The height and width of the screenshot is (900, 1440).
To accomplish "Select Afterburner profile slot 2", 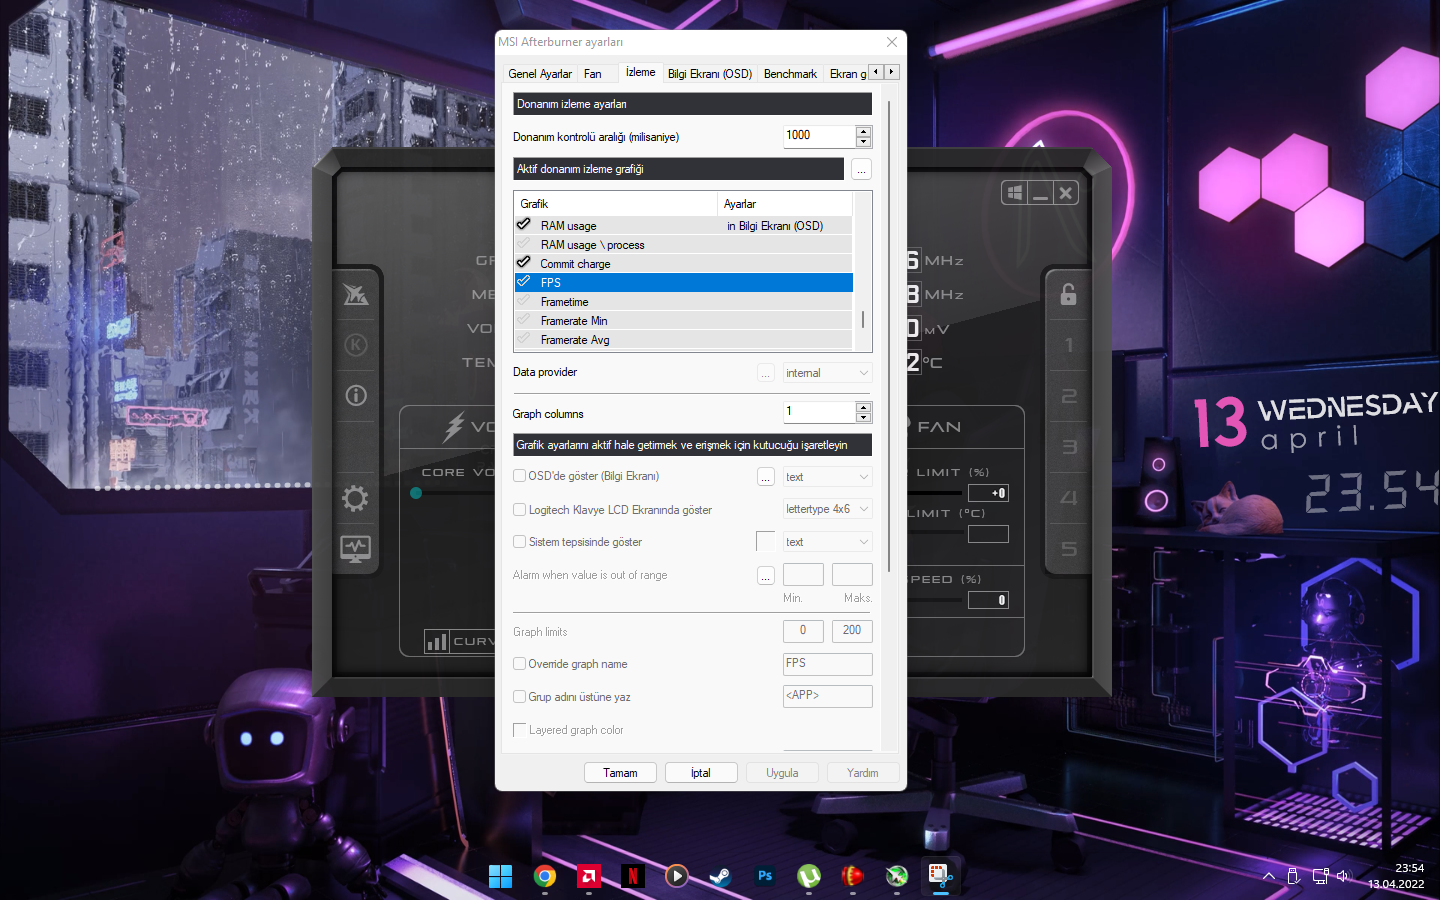I will coord(1069,396).
